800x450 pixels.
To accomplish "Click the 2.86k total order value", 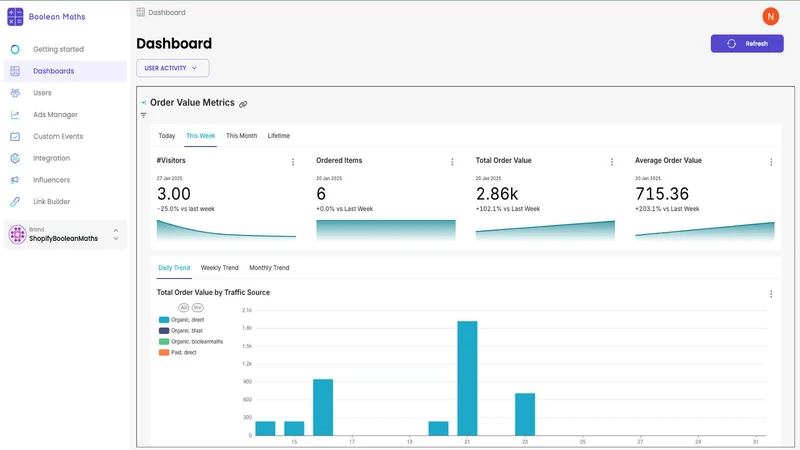I will [x=497, y=194].
